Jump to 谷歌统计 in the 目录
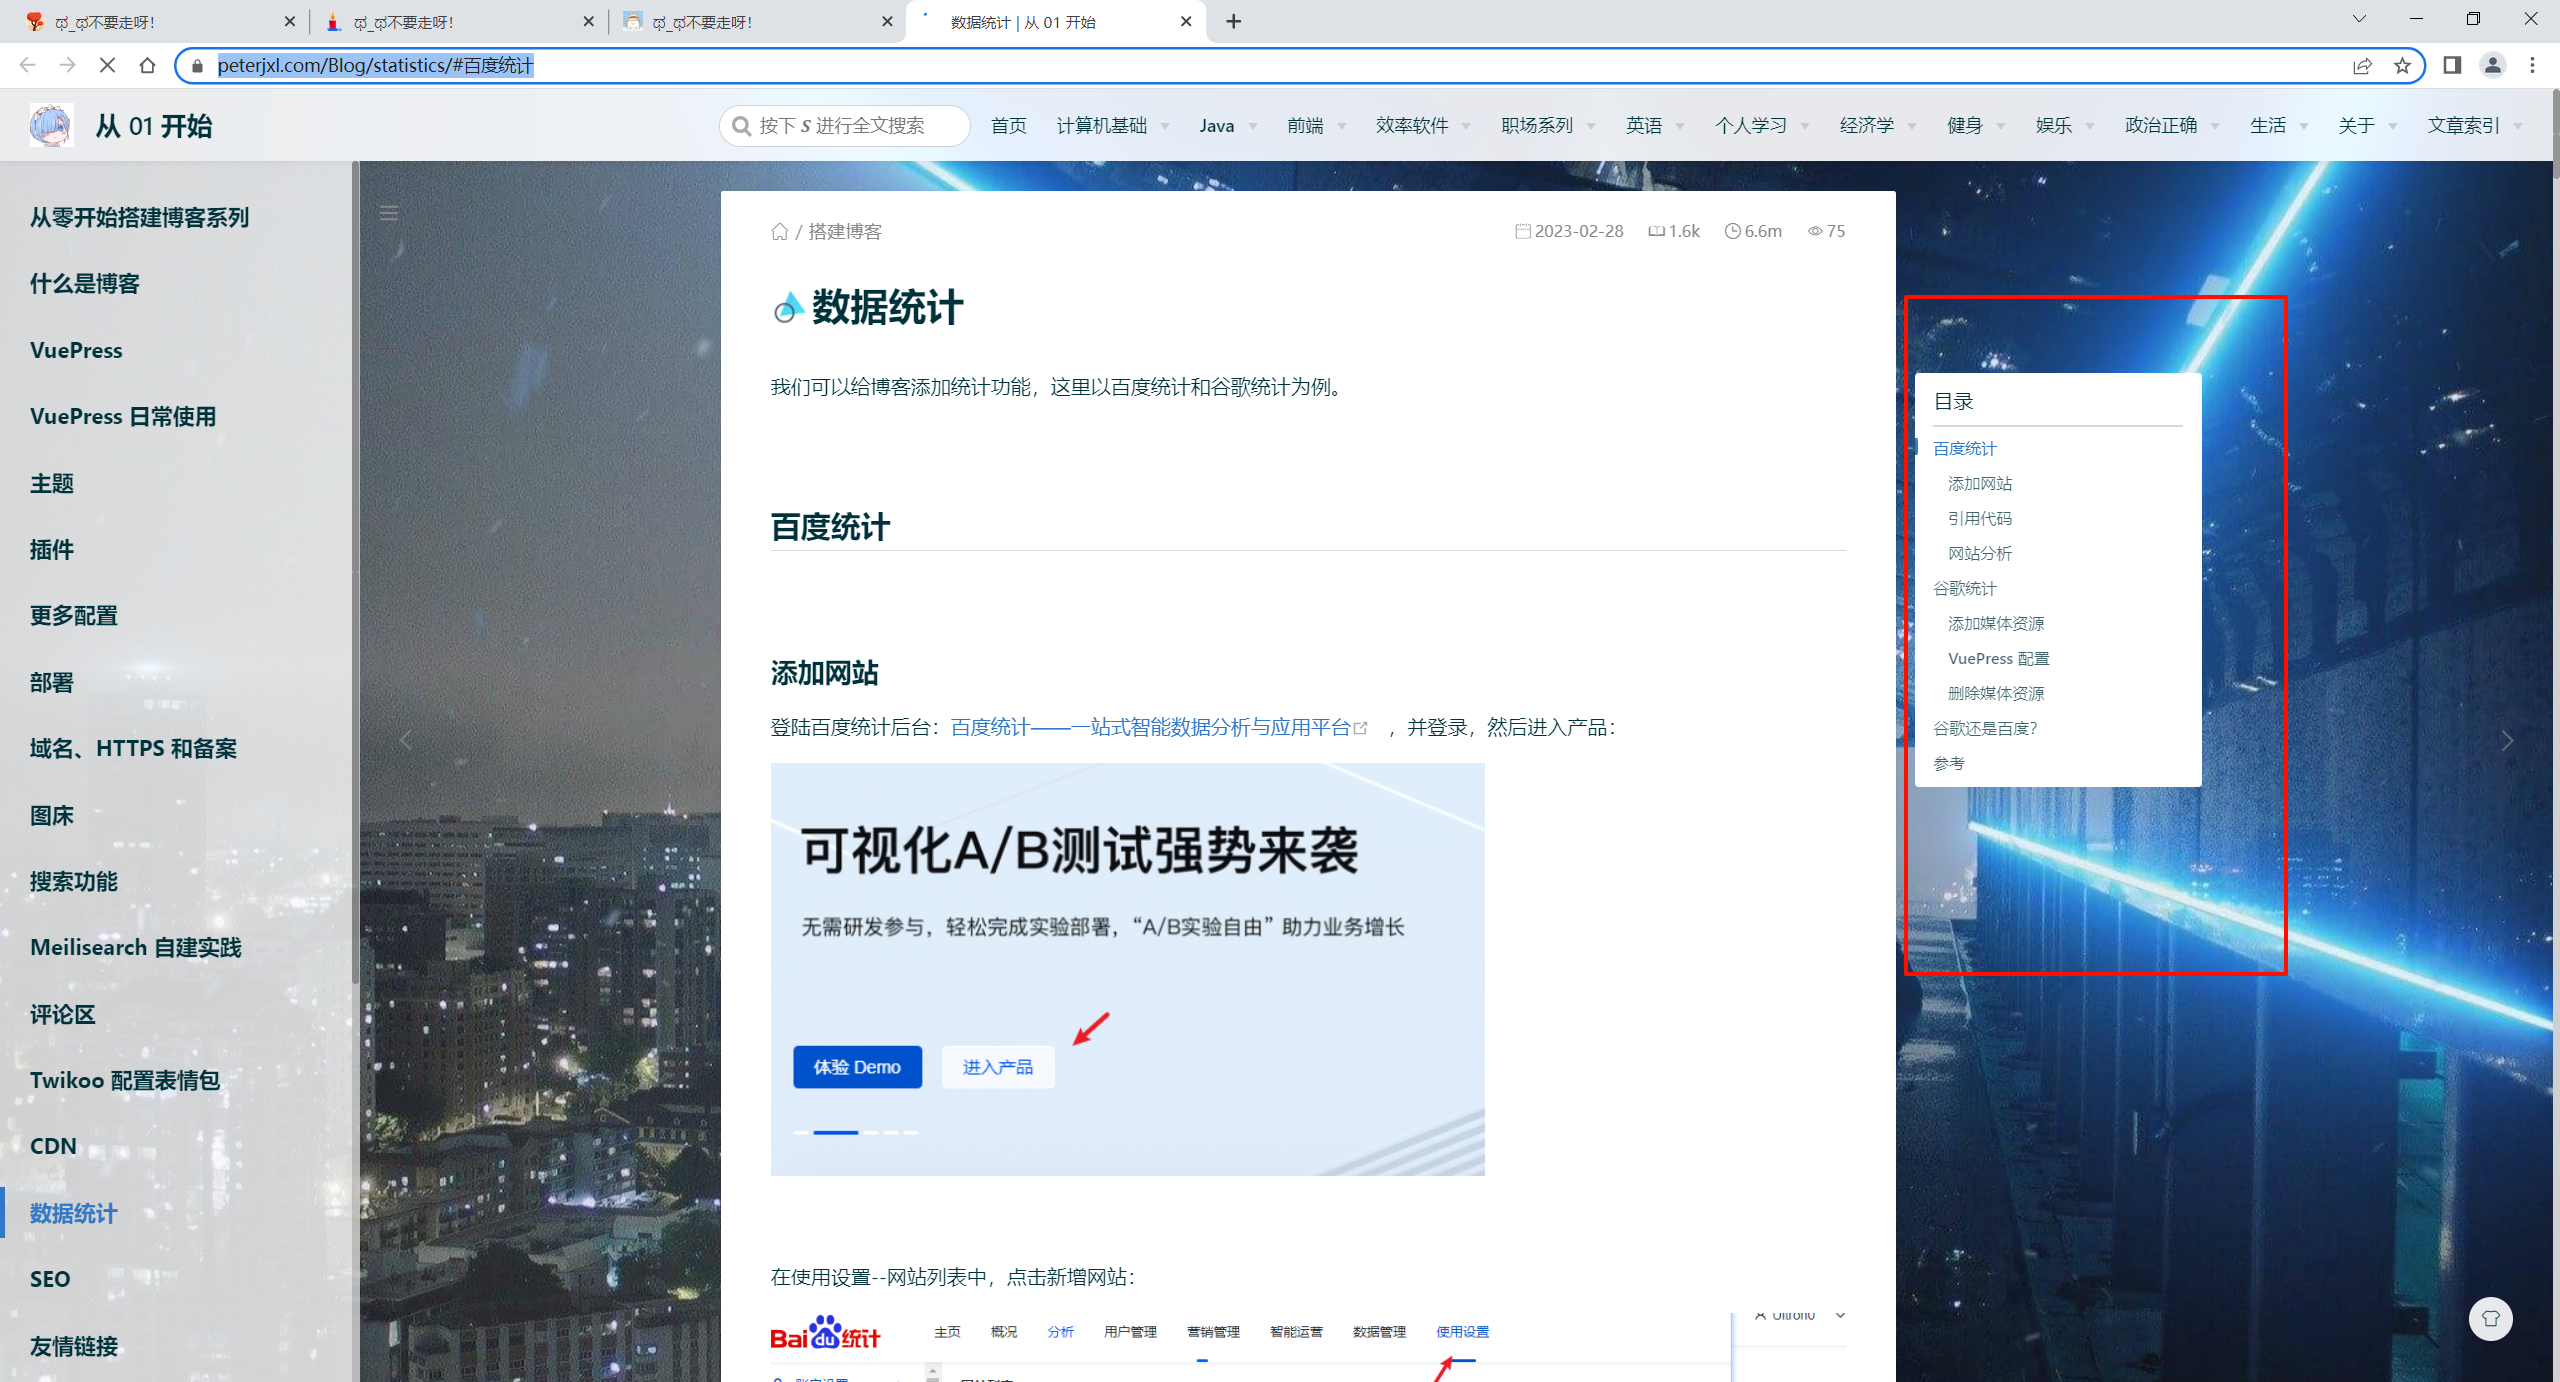Viewport: 2560px width, 1382px height. (1964, 588)
